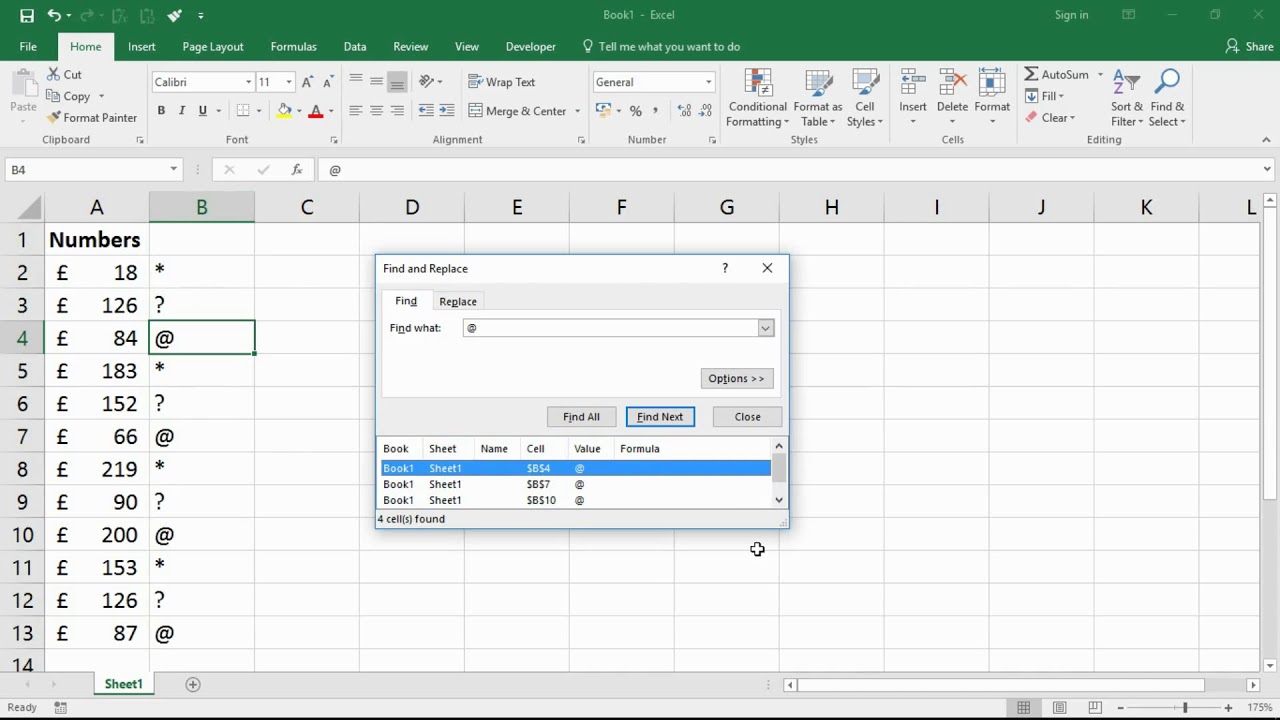Add a new sheet with plus icon
This screenshot has height=720, width=1280.
pyautogui.click(x=193, y=684)
